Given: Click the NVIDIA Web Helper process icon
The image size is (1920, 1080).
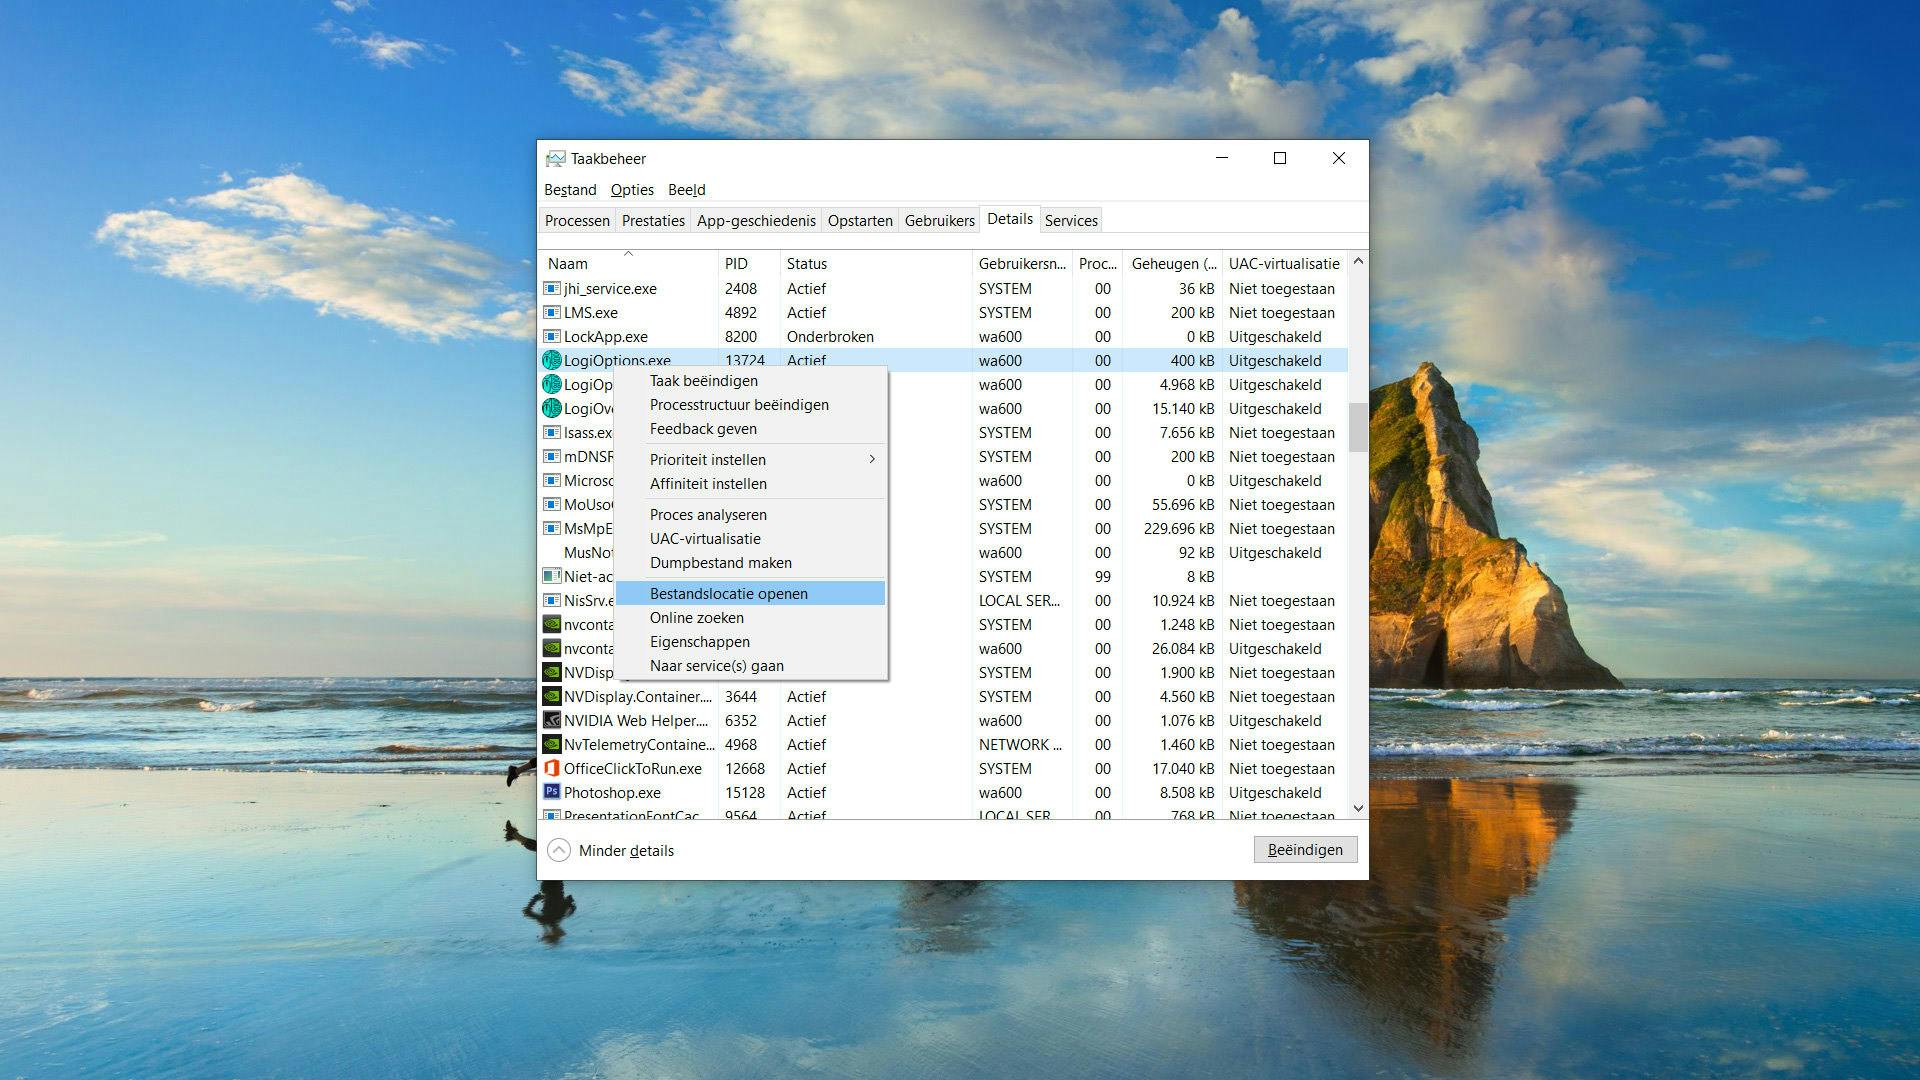Looking at the screenshot, I should pyautogui.click(x=551, y=720).
